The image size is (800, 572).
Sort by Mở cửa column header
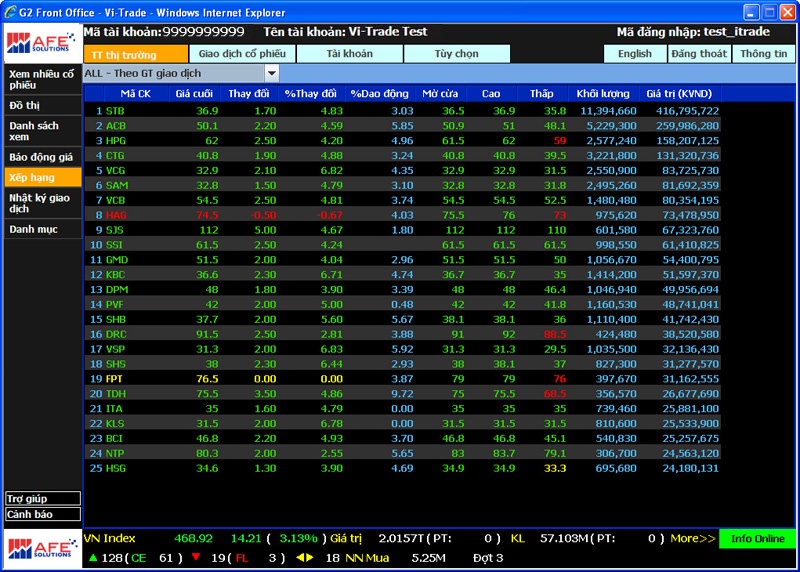point(440,93)
